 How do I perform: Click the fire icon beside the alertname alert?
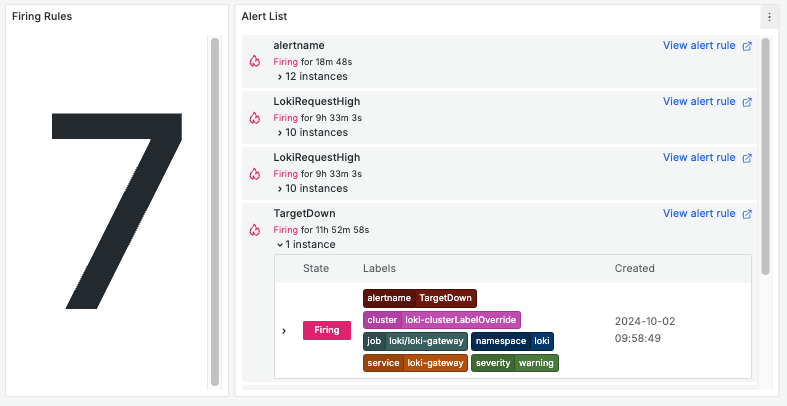coord(254,61)
